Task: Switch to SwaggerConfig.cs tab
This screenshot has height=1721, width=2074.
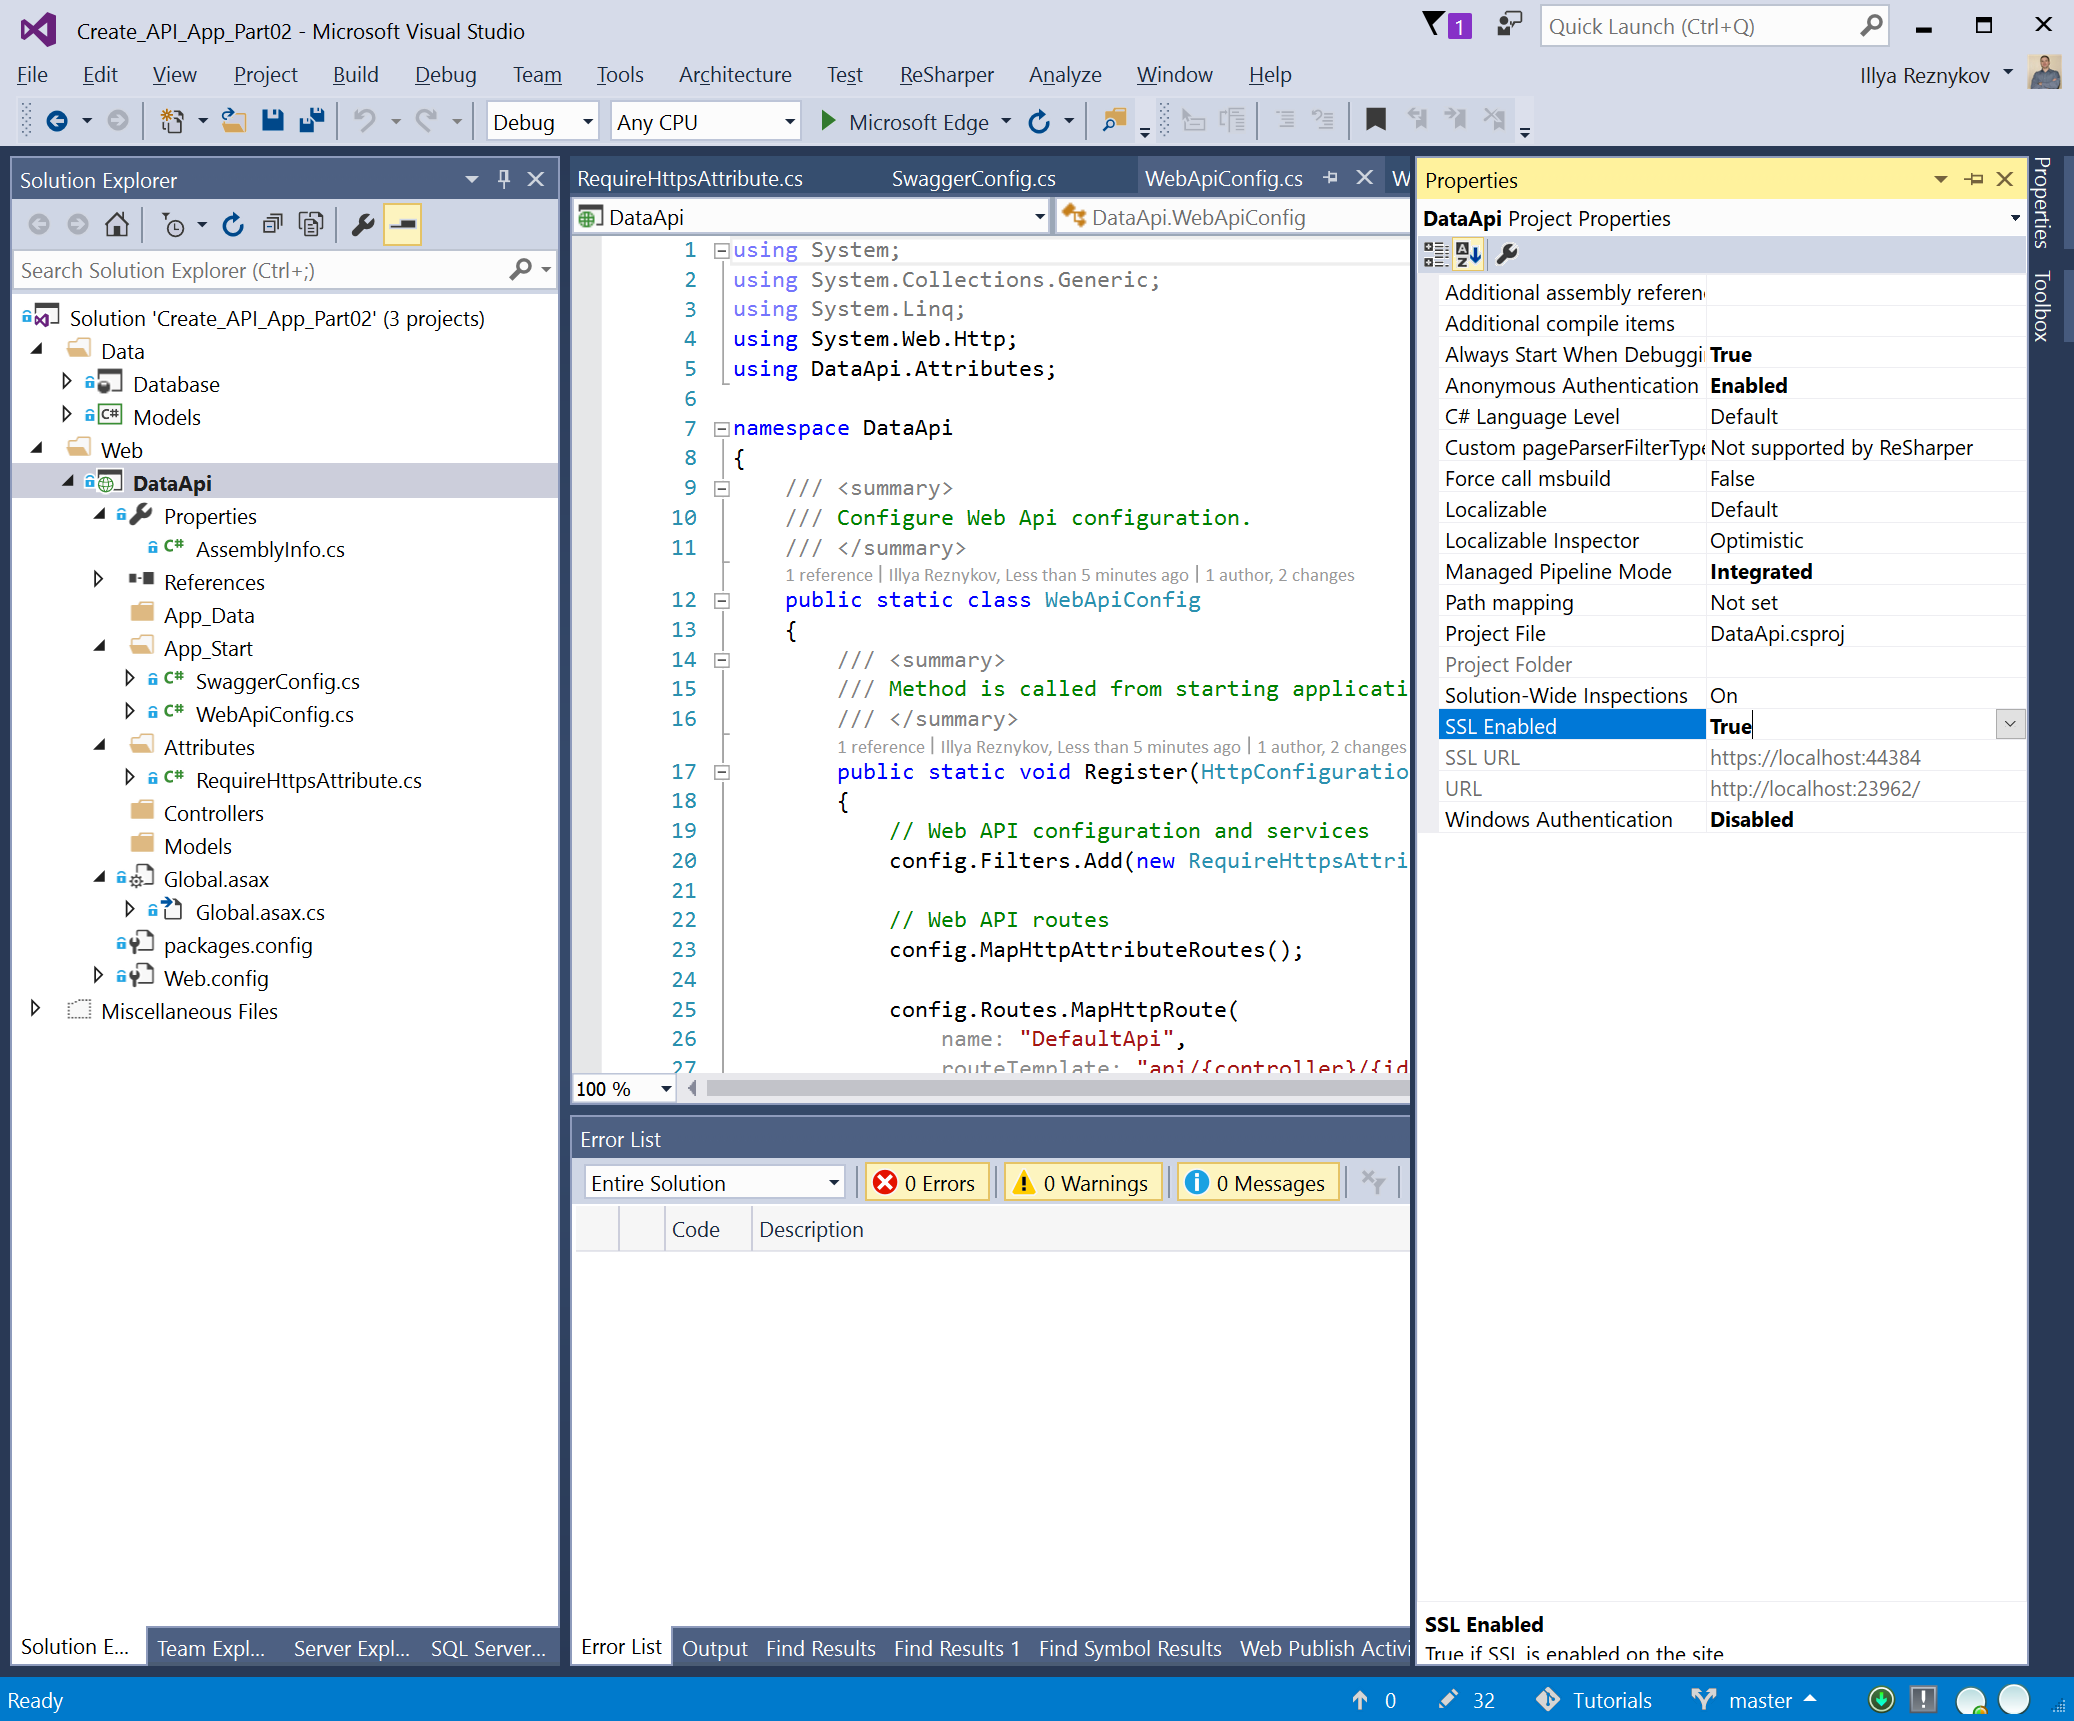Action: click(x=972, y=179)
